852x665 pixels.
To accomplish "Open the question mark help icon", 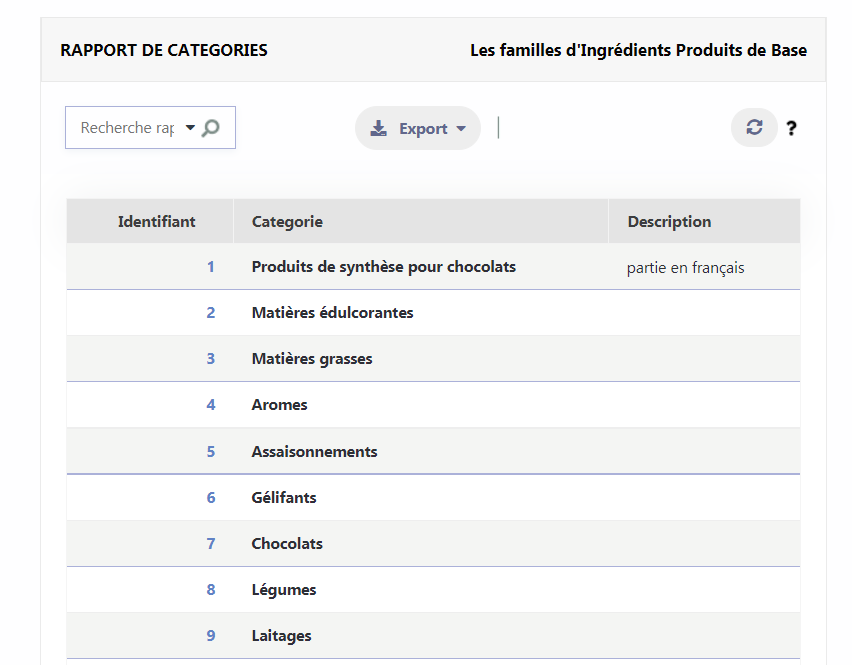I will pyautogui.click(x=792, y=128).
